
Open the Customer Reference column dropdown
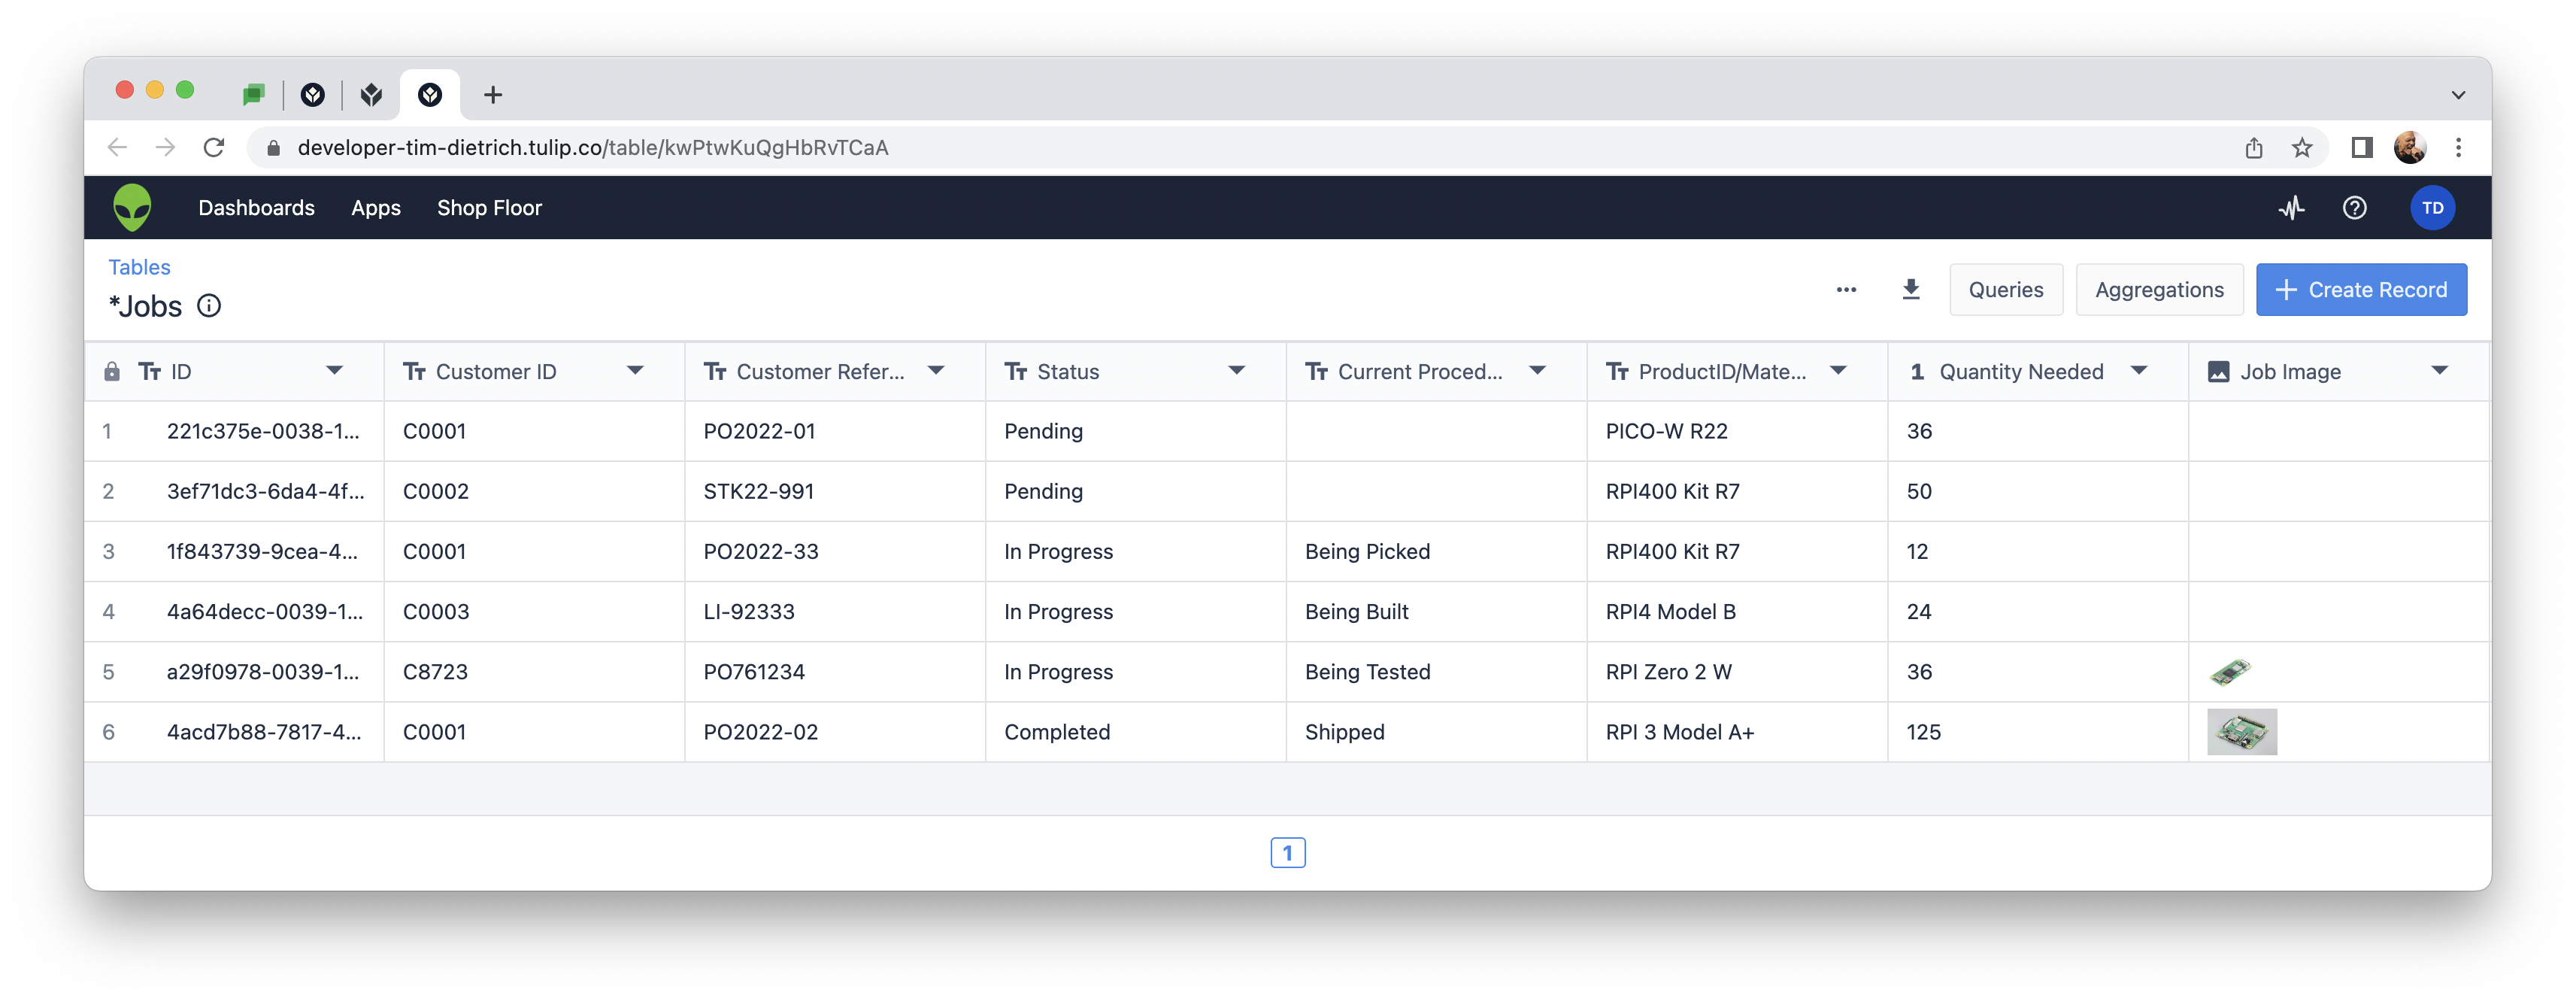936,371
